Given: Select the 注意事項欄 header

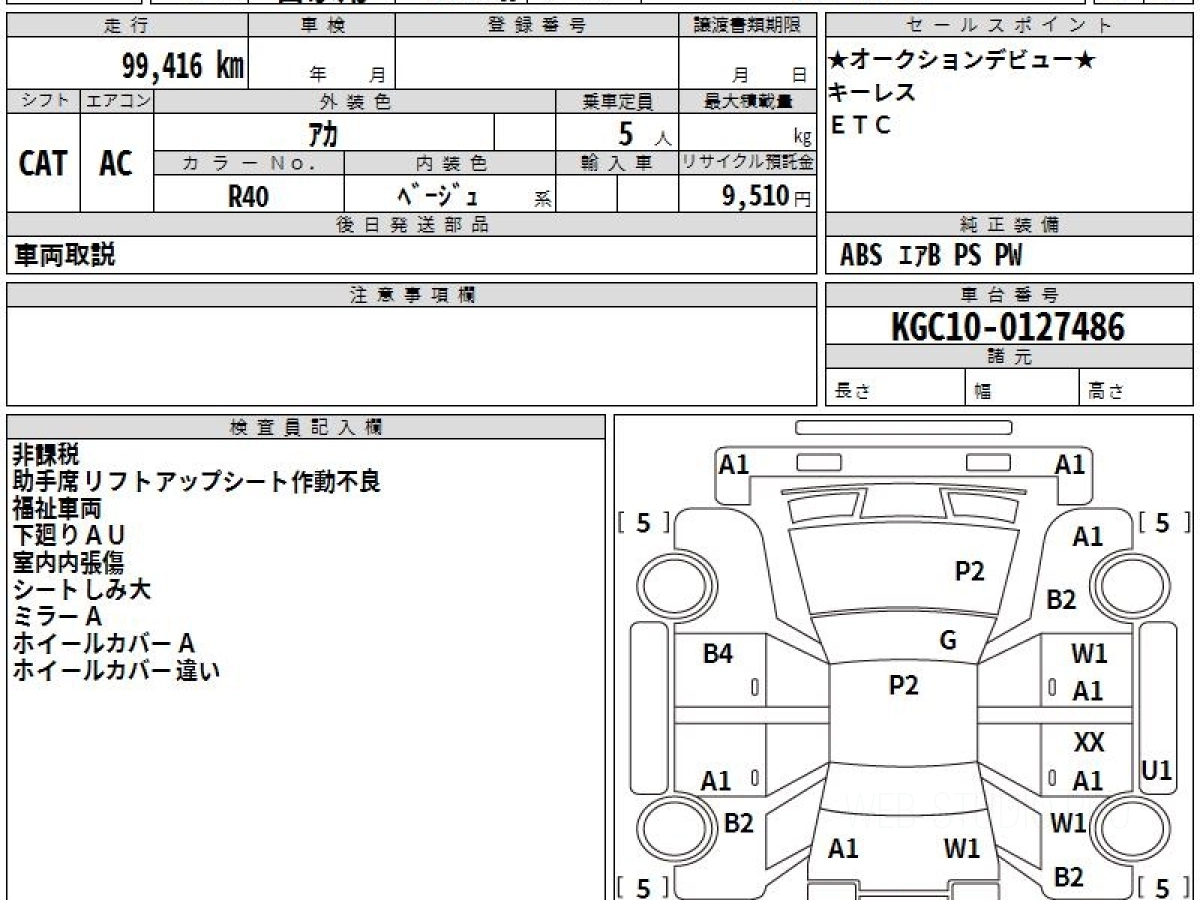Looking at the screenshot, I should (412, 295).
